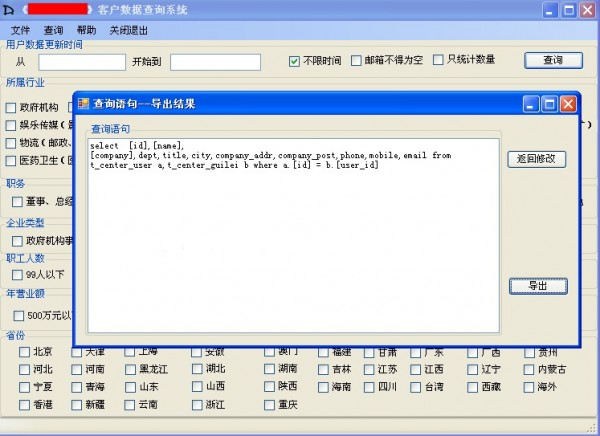Click the 导出 button
Viewport: 600px width, 436px height.
coord(538,286)
